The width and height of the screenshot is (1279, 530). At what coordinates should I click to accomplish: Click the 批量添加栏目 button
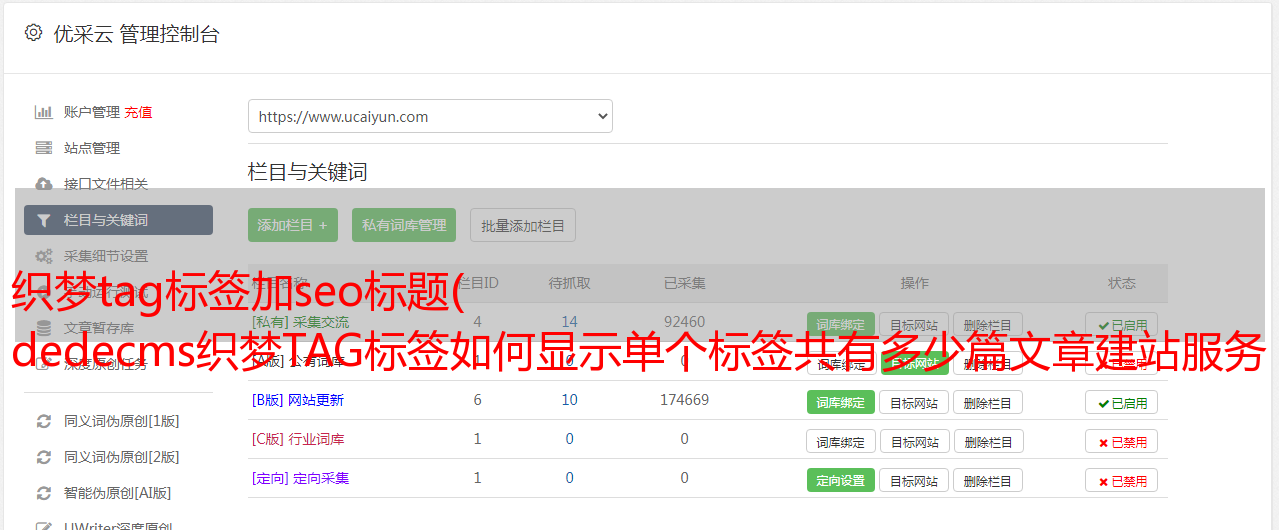(x=523, y=225)
